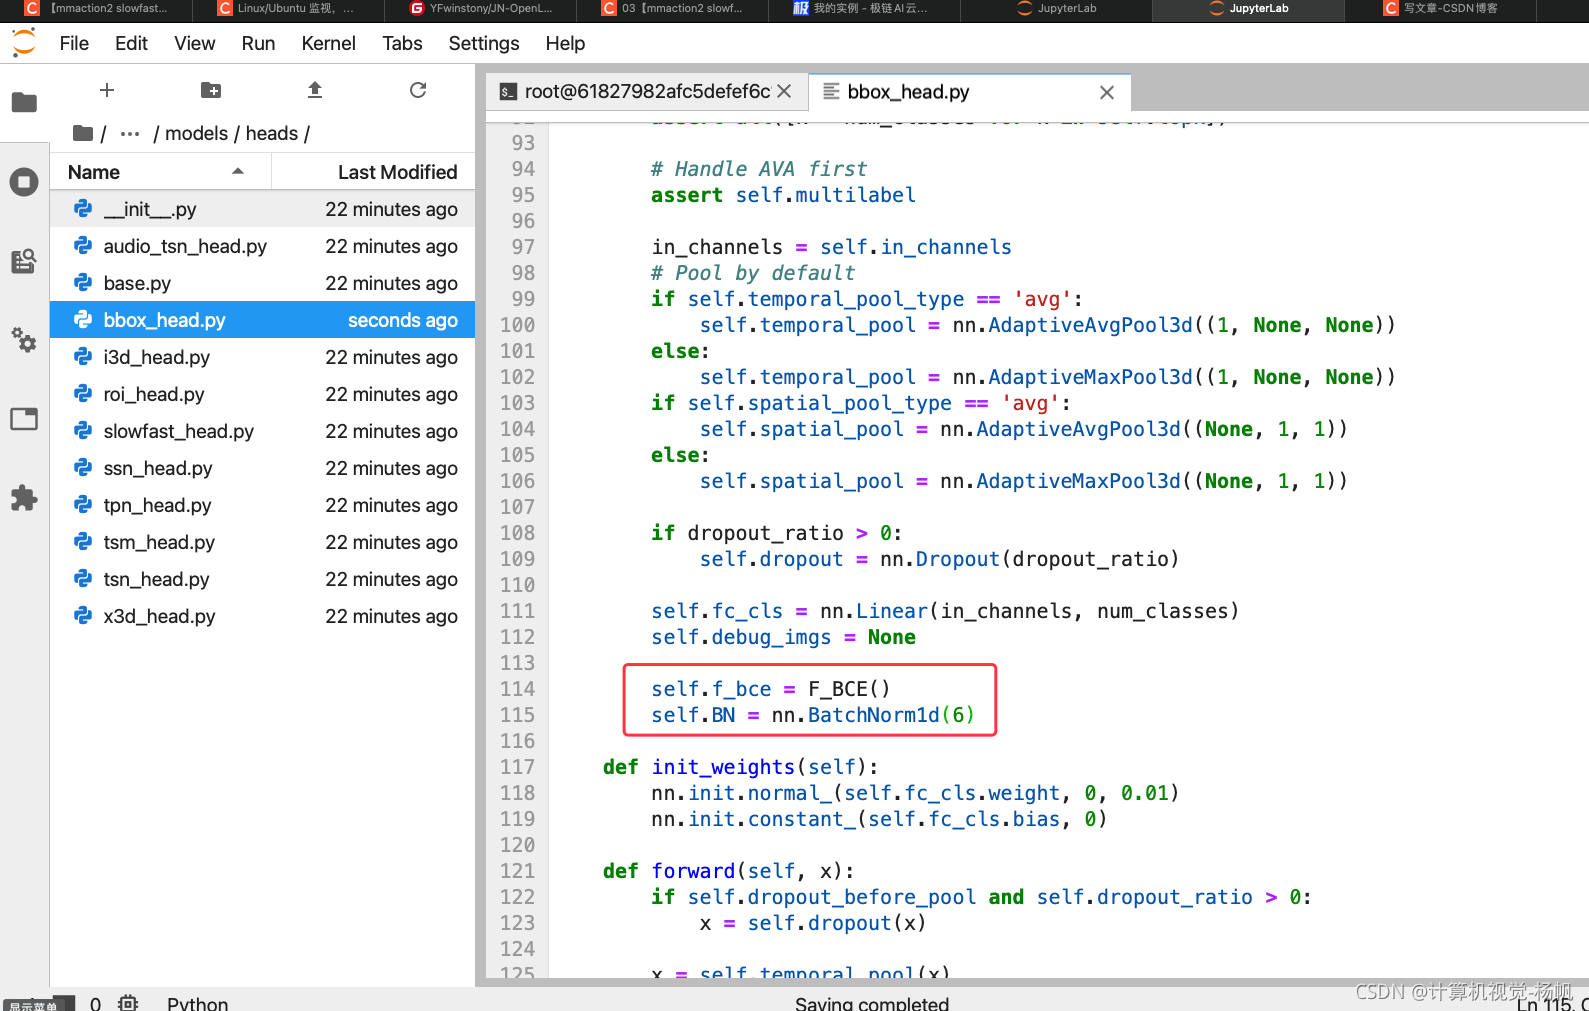Select audio_tsn_head.py file
The width and height of the screenshot is (1589, 1011).
(x=262, y=246)
